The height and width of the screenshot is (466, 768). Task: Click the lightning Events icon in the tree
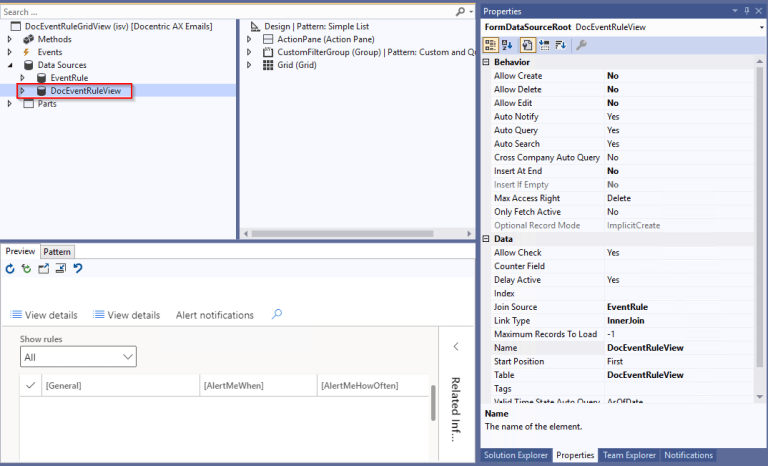click(x=26, y=52)
